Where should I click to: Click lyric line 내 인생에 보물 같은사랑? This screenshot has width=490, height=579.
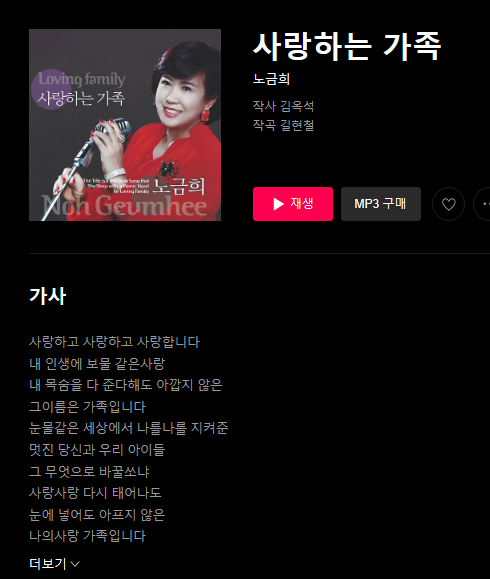97,364
